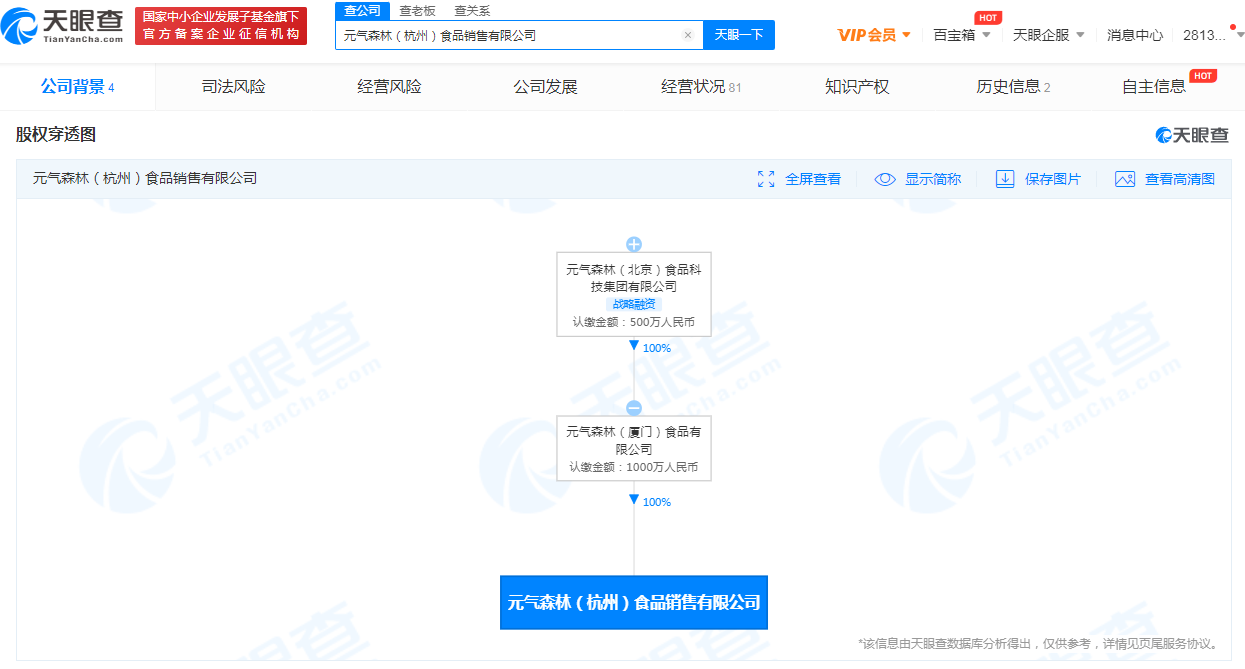Open the VIP会员 dropdown
Image resolution: width=1245 pixels, height=669 pixels.
872,33
